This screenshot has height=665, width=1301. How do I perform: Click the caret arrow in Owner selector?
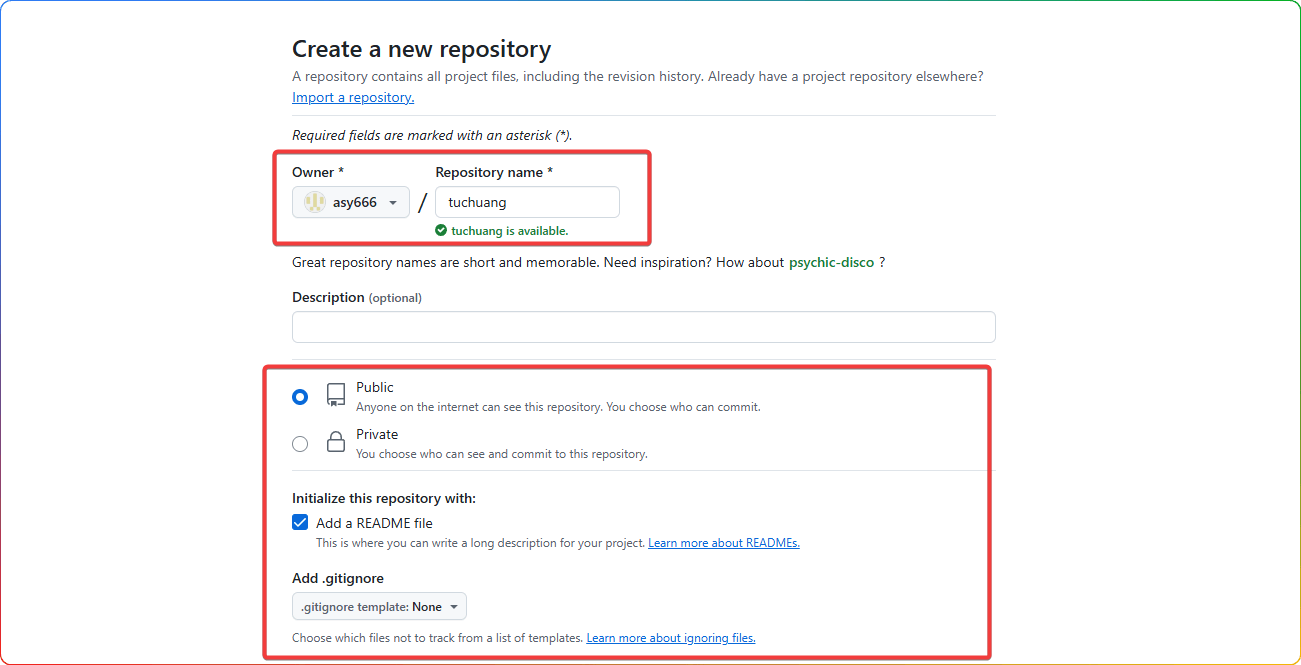coord(393,203)
